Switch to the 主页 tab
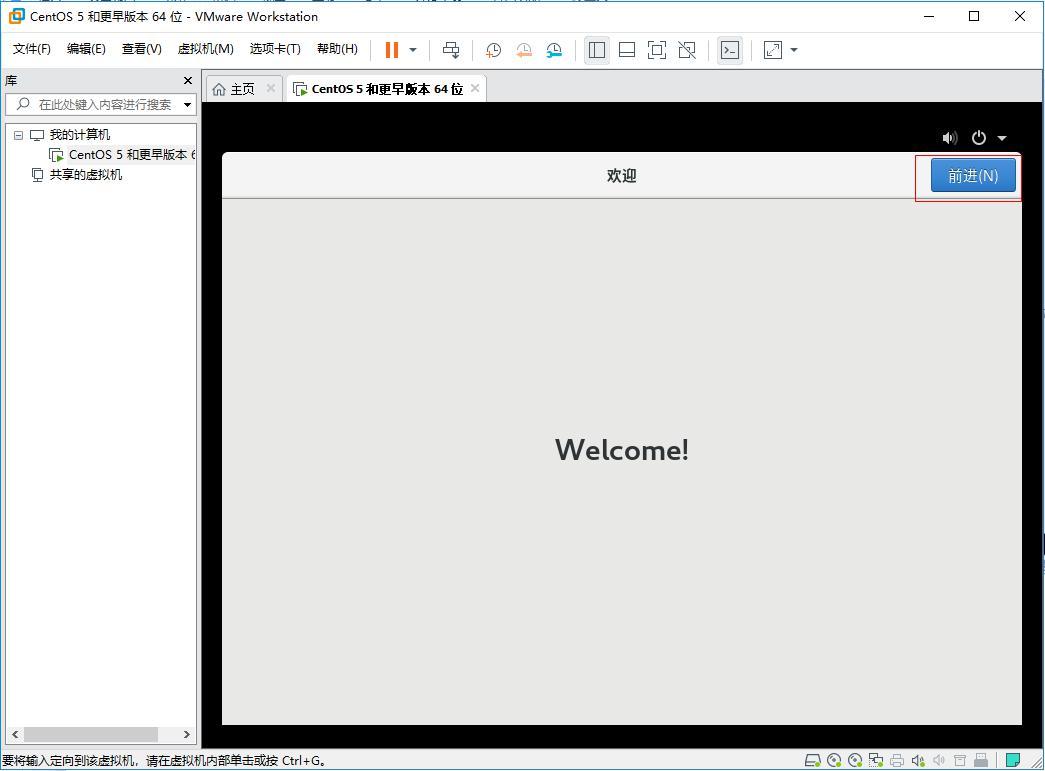 pyautogui.click(x=240, y=88)
